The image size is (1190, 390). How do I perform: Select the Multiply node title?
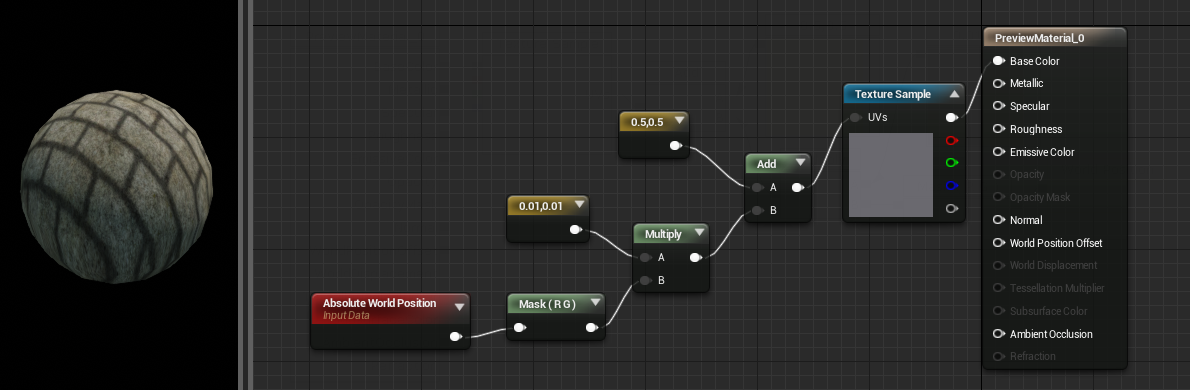point(663,234)
